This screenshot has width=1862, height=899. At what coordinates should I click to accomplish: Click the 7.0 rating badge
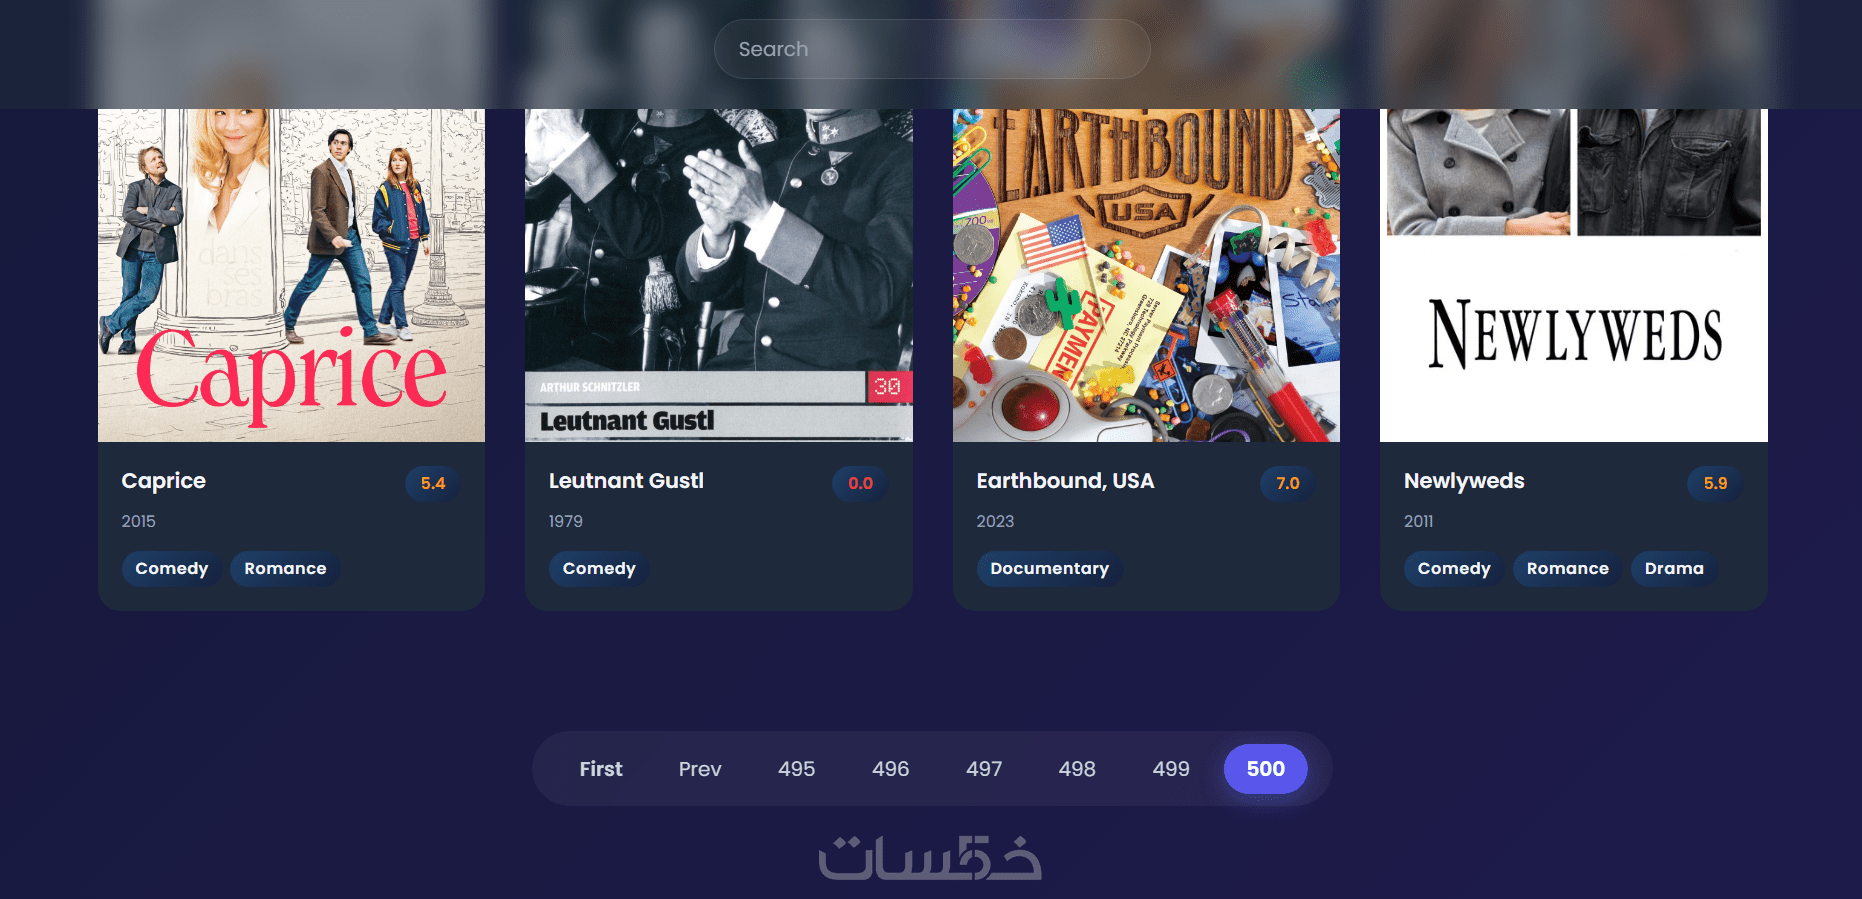[x=1288, y=483]
